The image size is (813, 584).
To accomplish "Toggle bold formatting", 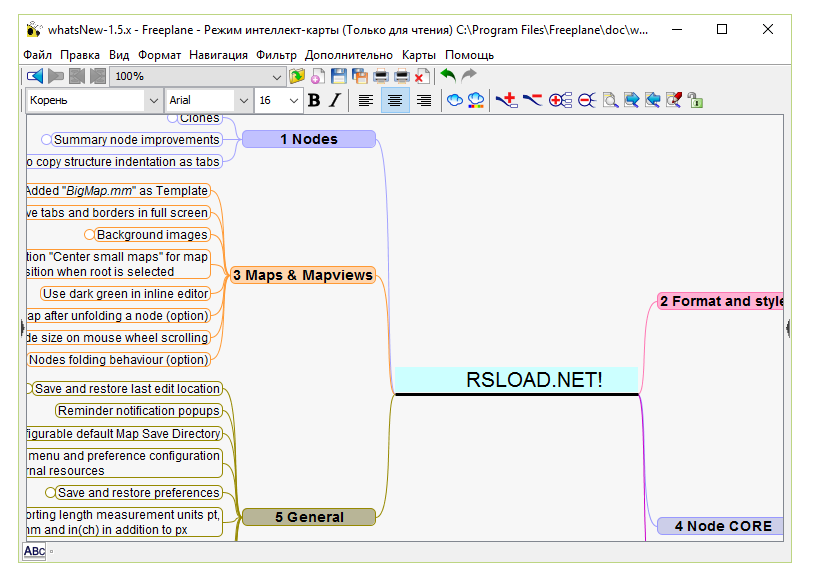I will (314, 100).
